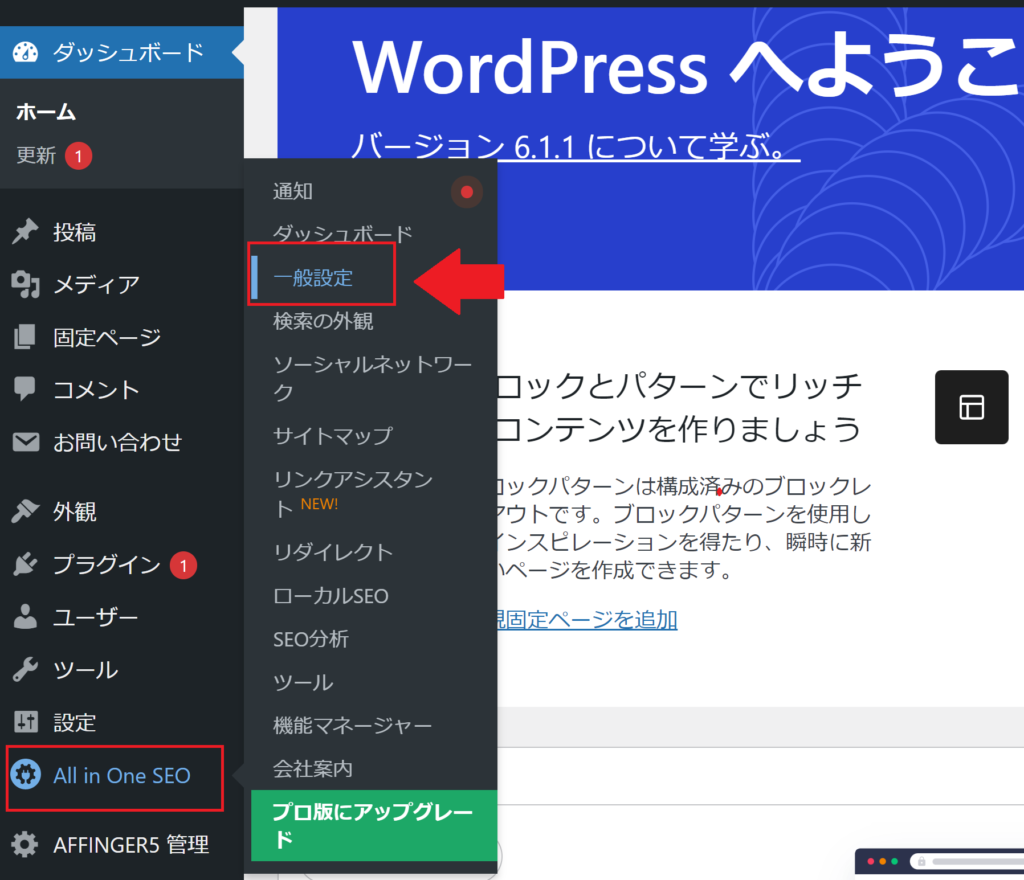Click the 固定ページを追加 link
Viewport: 1024px width, 880px height.
586,620
